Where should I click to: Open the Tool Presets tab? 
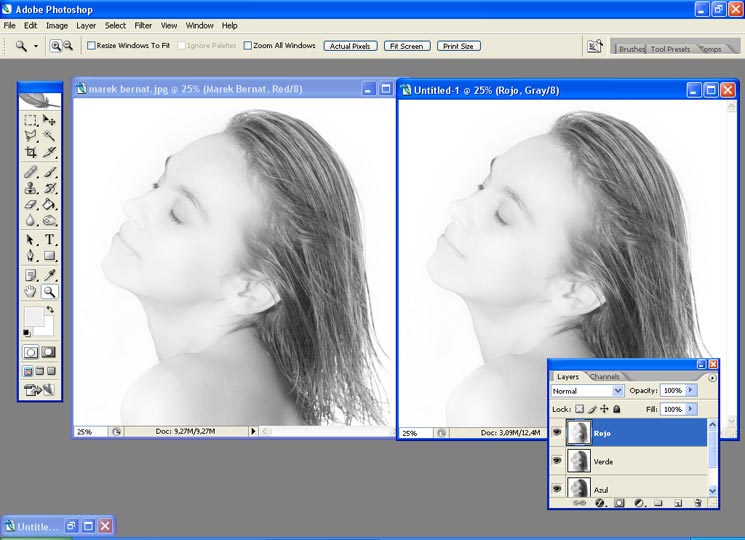[x=670, y=49]
